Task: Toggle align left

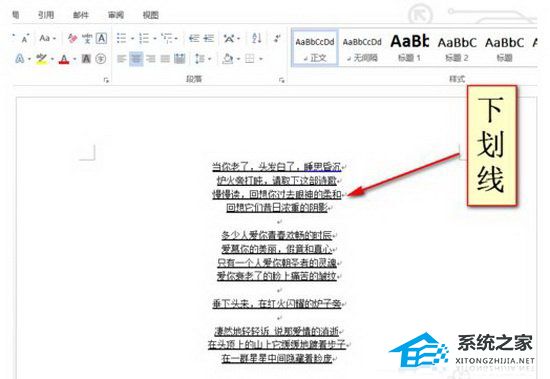Action: point(121,59)
